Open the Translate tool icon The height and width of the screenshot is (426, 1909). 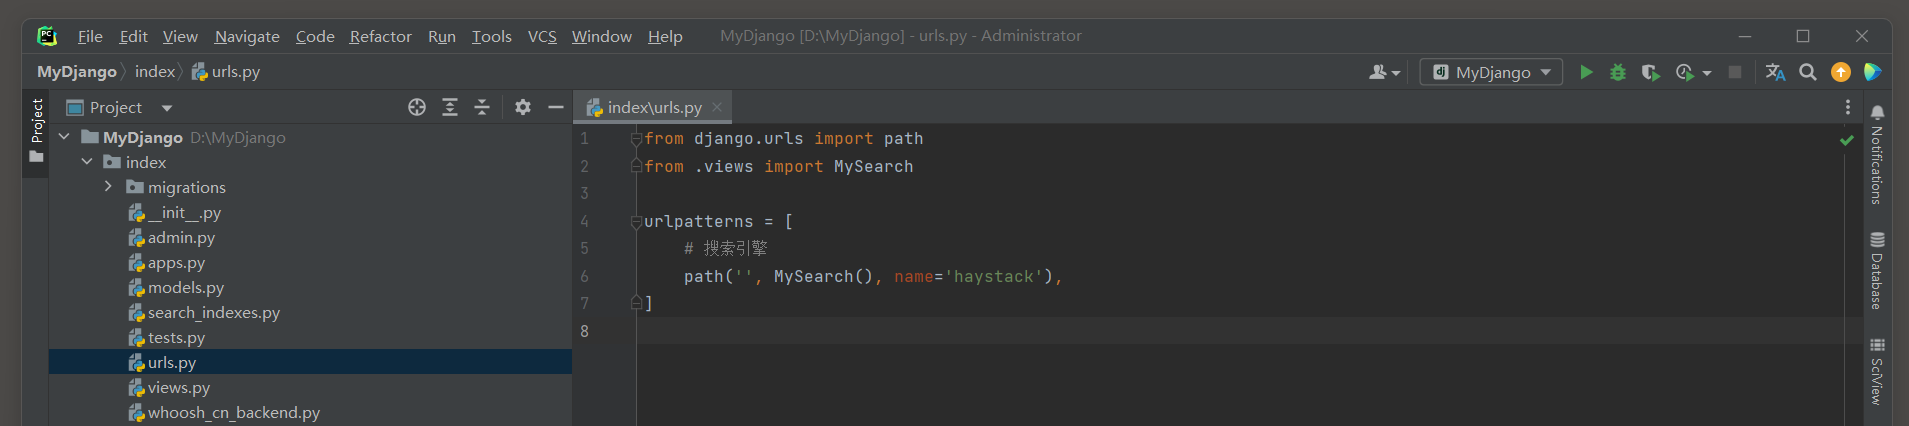pyautogui.click(x=1775, y=72)
